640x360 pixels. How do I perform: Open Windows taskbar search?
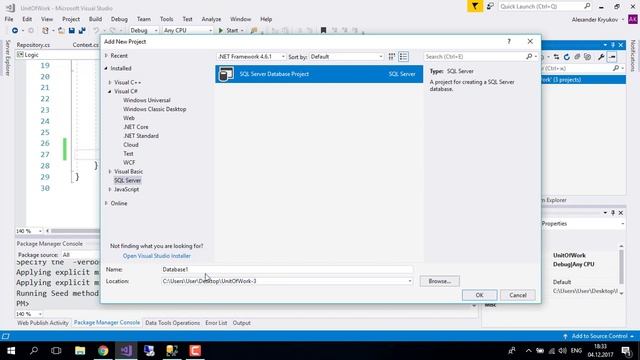tap(34, 351)
